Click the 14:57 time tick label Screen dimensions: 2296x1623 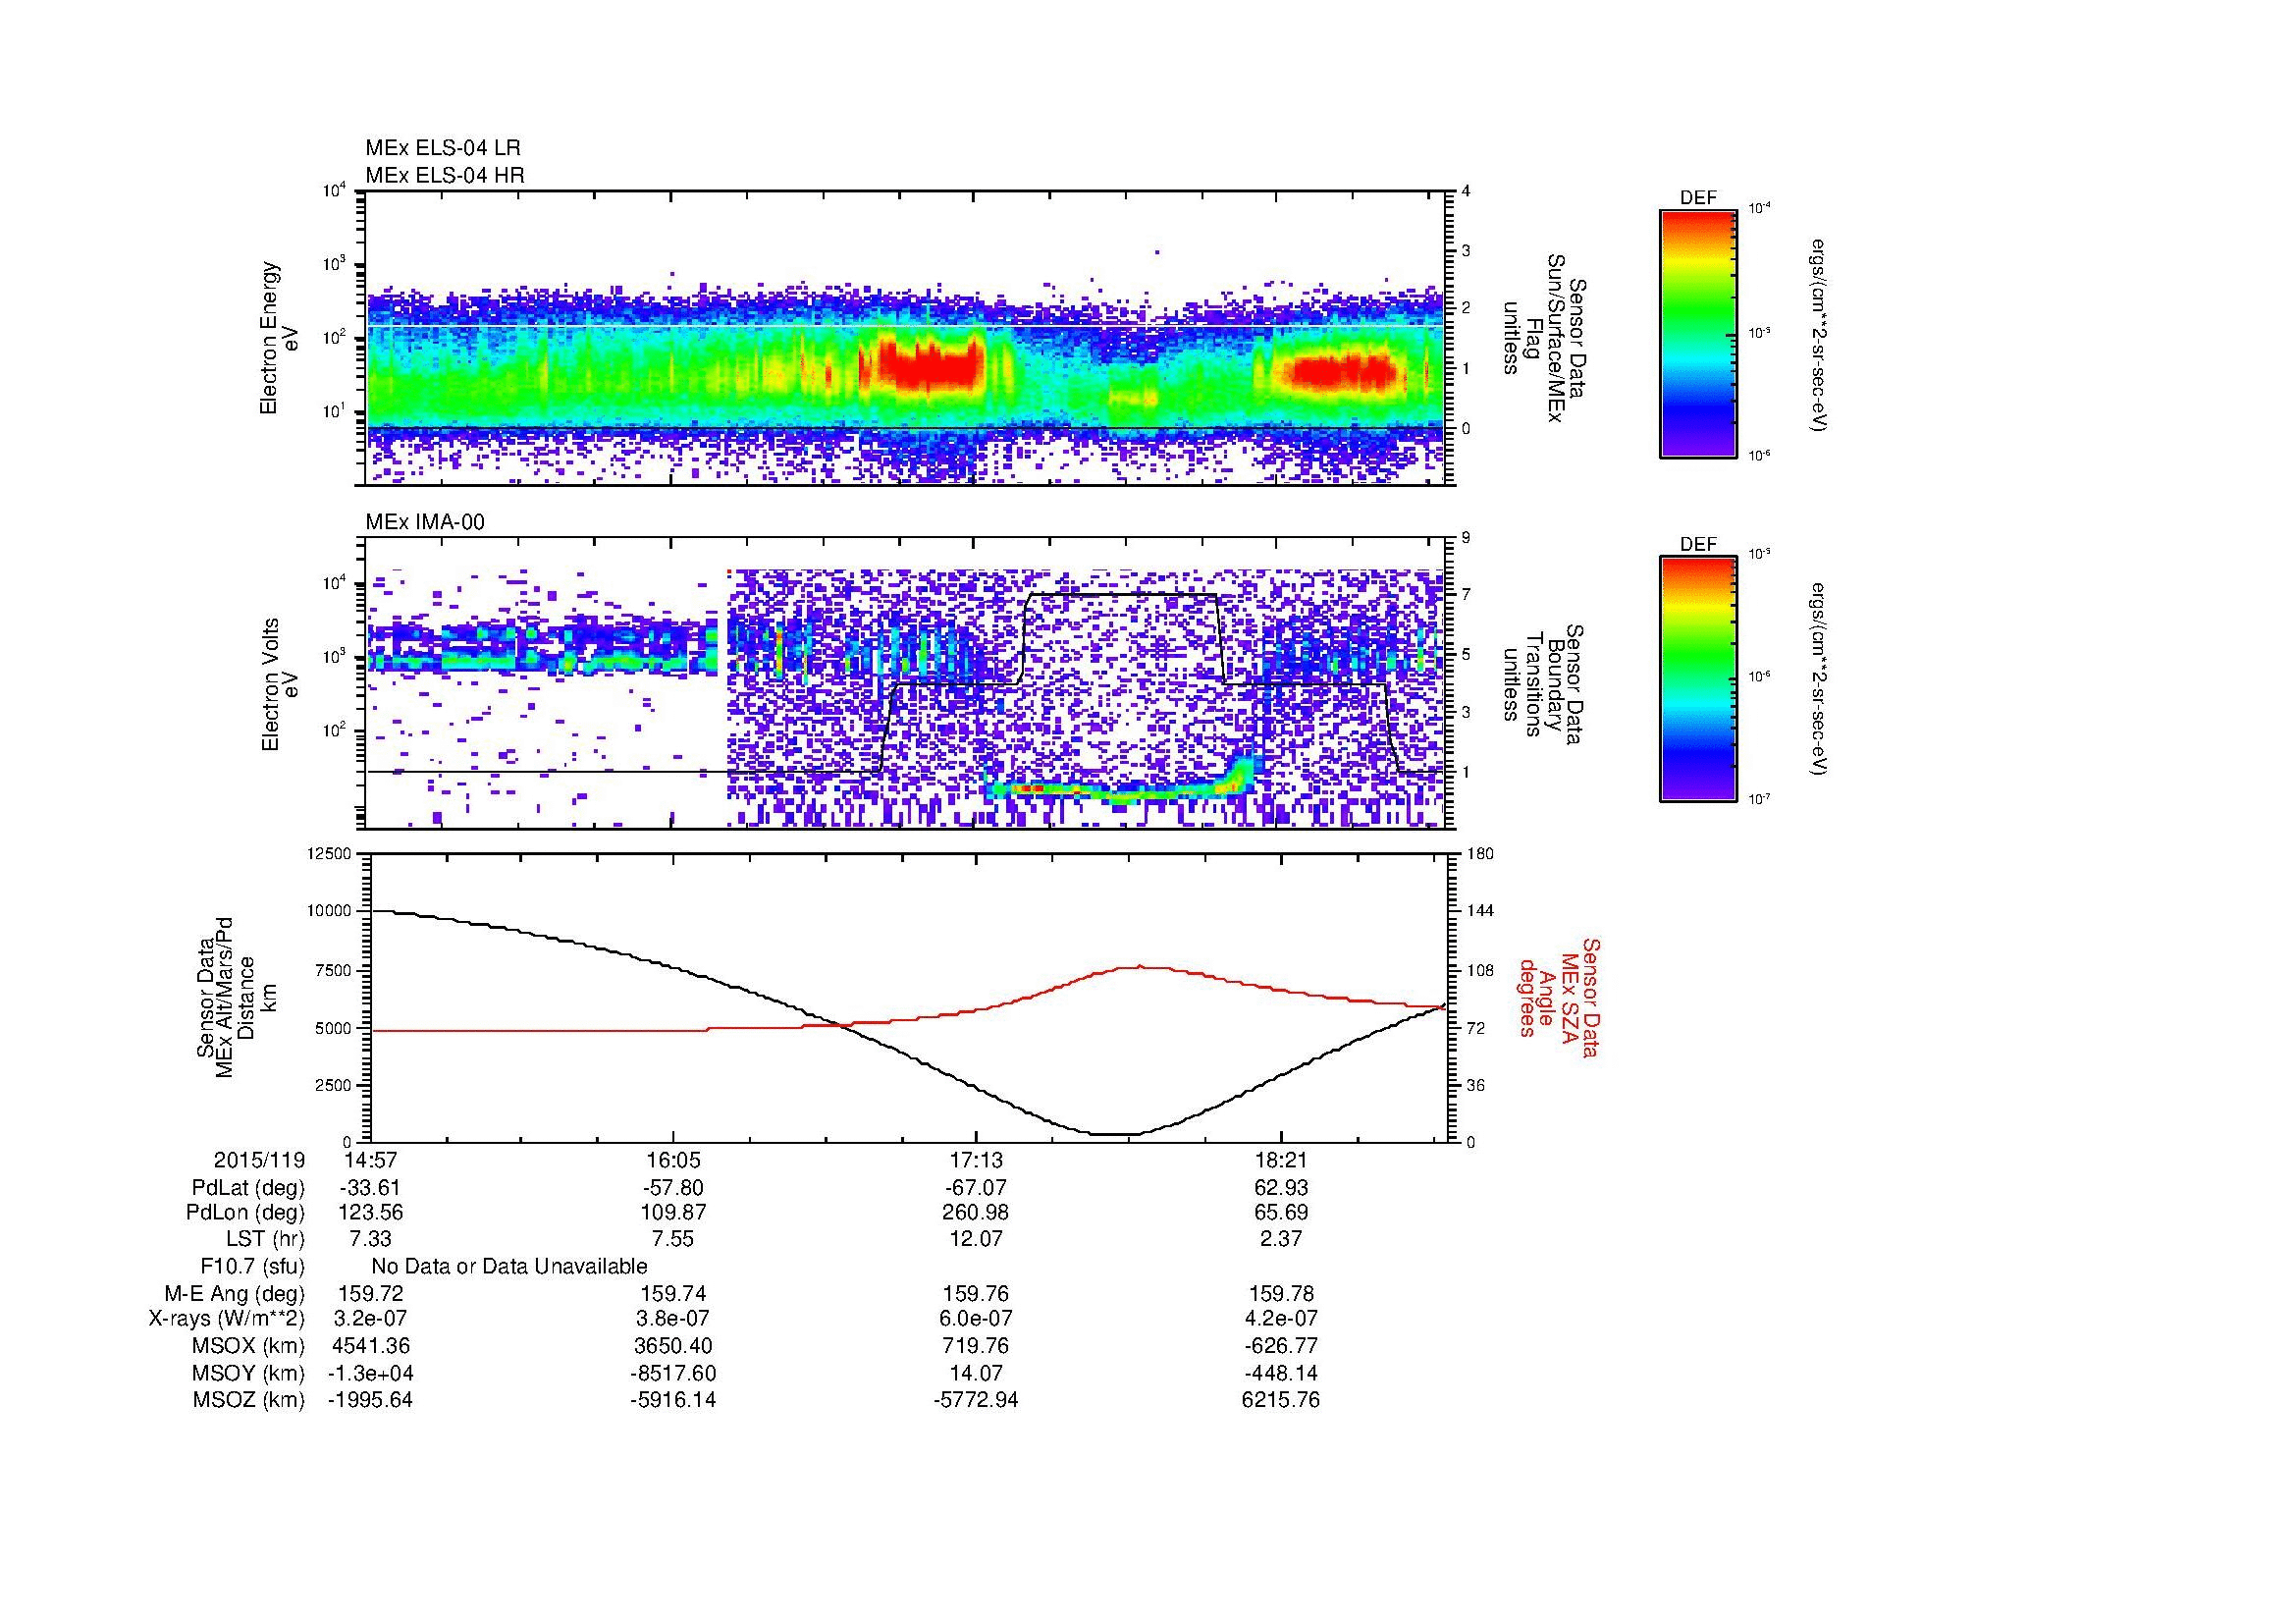tap(370, 1160)
